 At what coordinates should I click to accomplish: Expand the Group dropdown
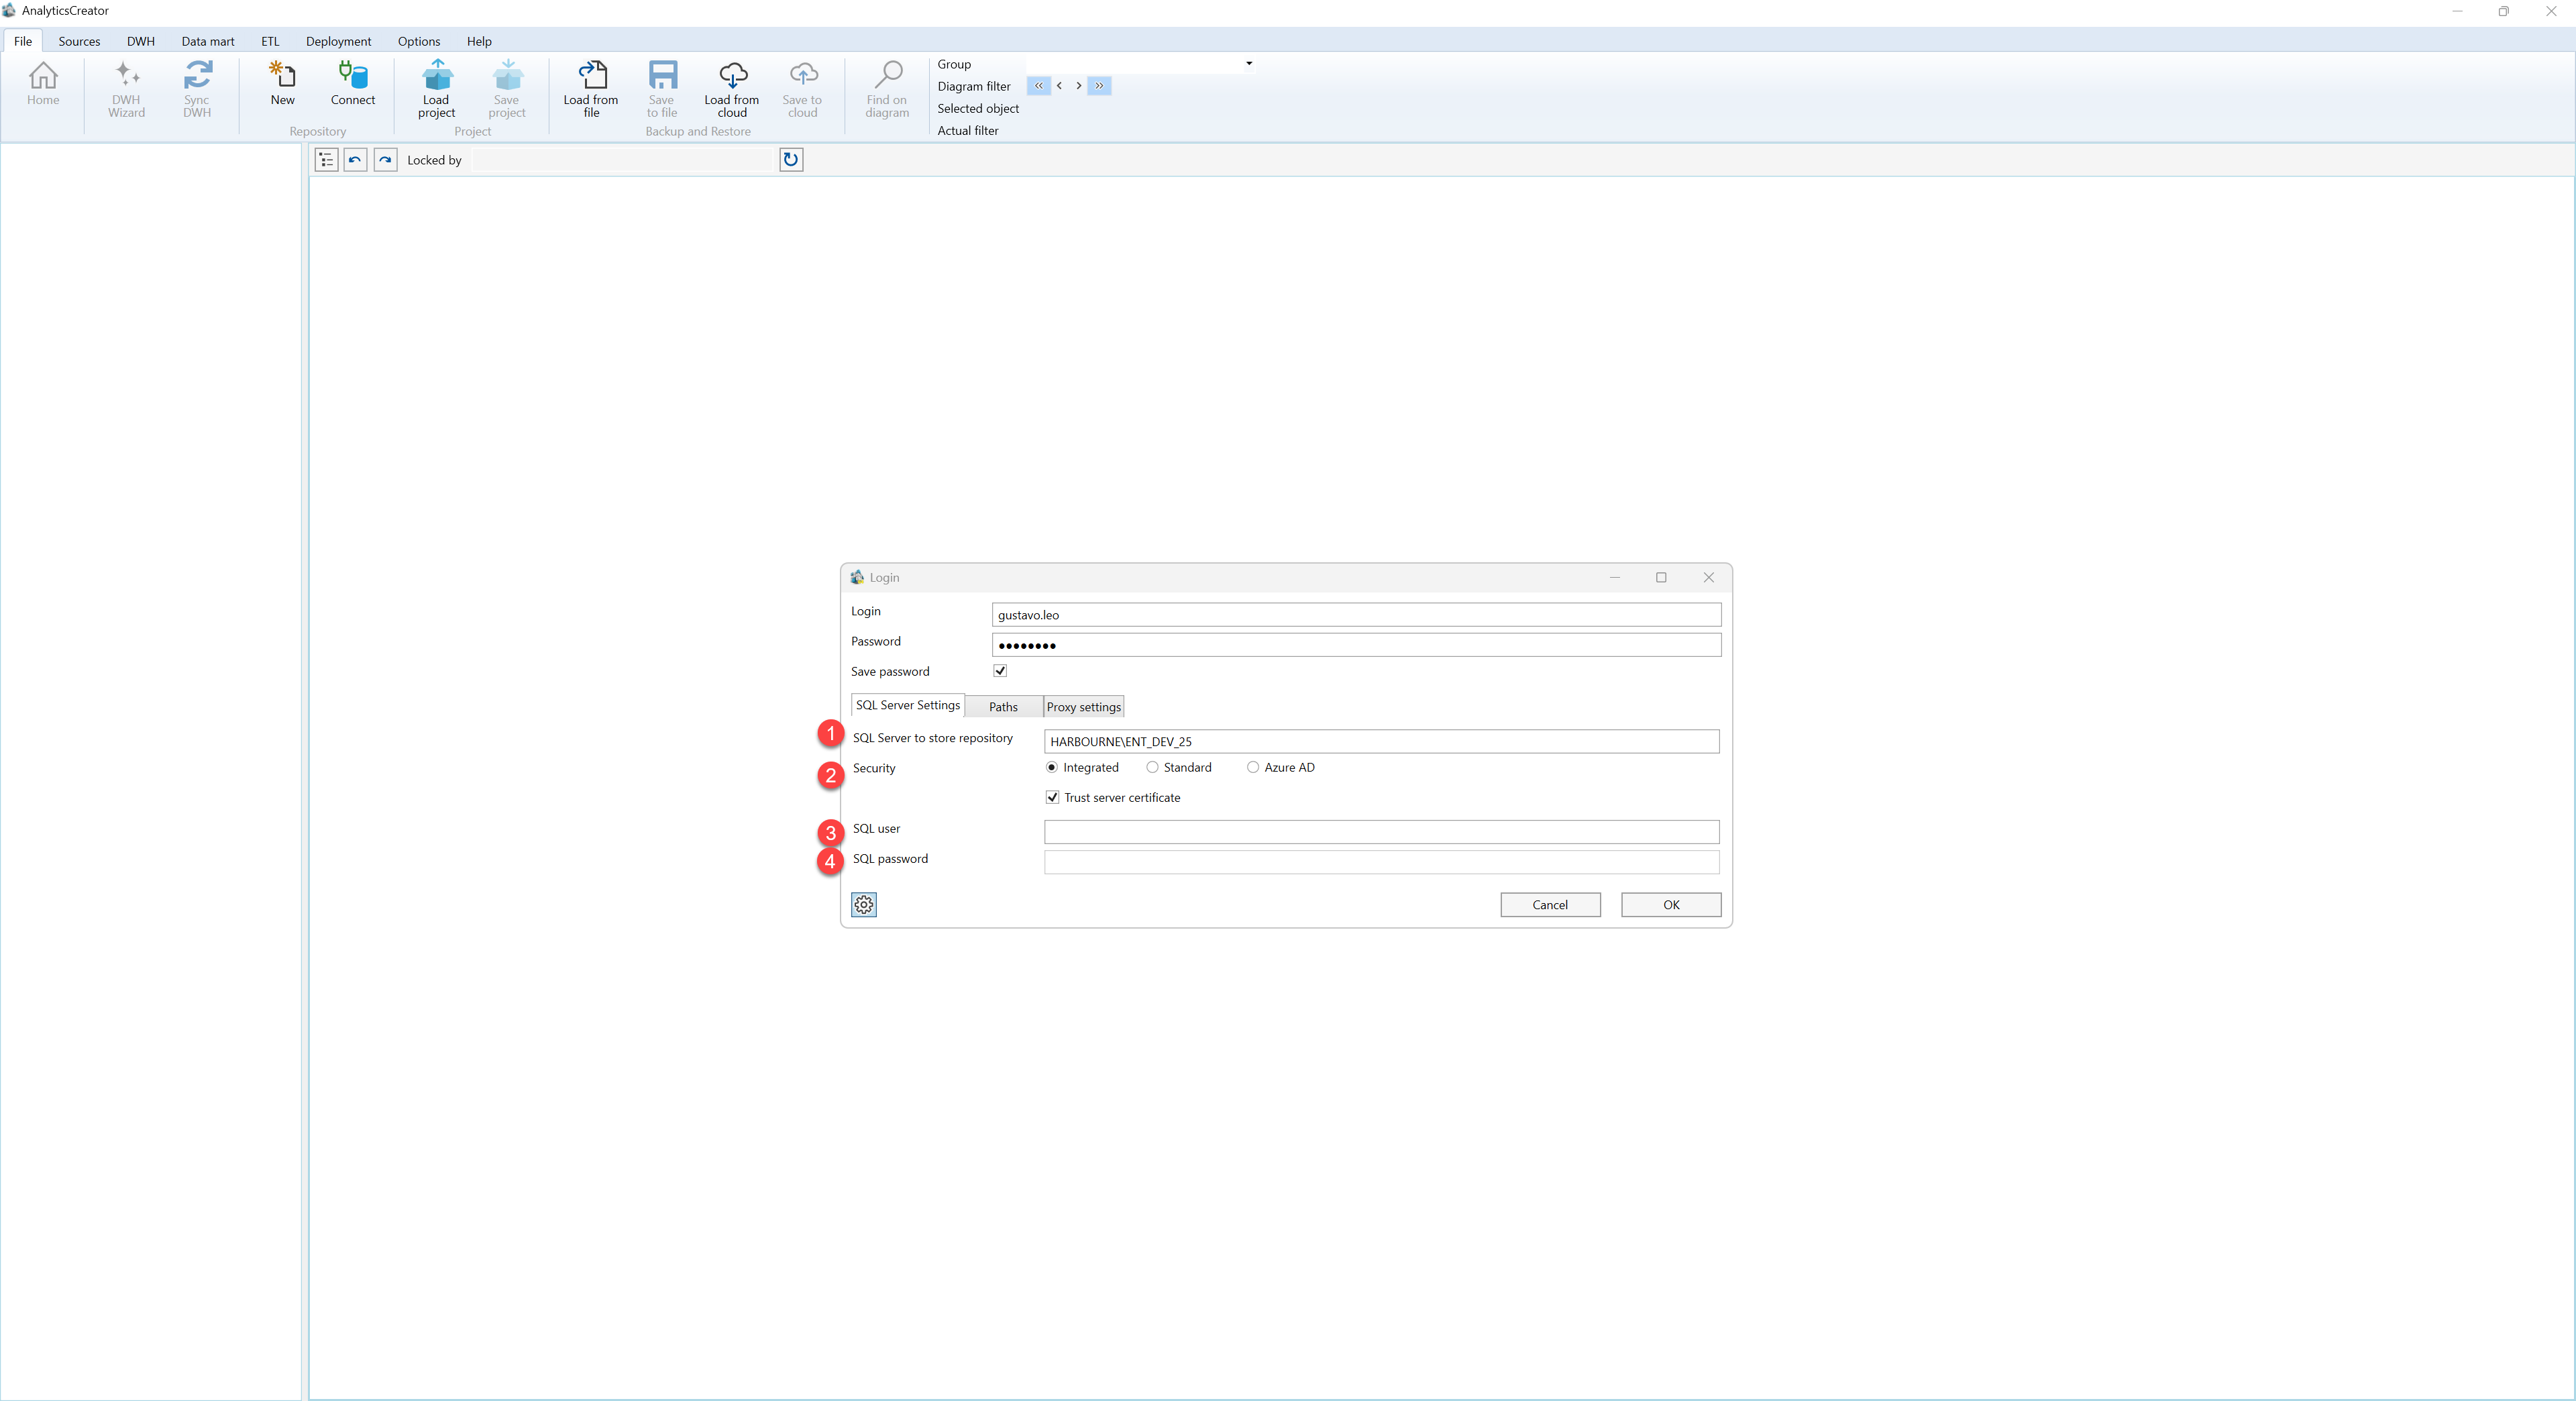pos(1249,64)
